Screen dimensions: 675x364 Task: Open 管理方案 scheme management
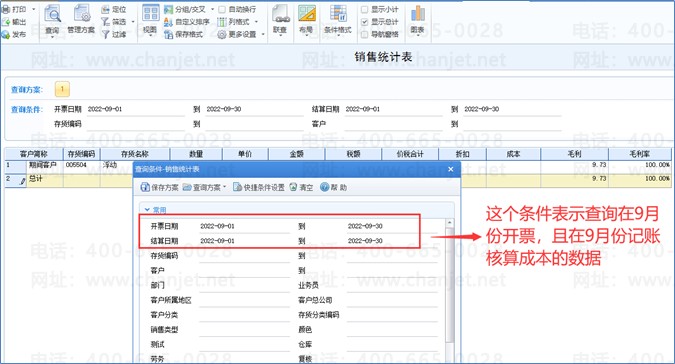pos(81,19)
